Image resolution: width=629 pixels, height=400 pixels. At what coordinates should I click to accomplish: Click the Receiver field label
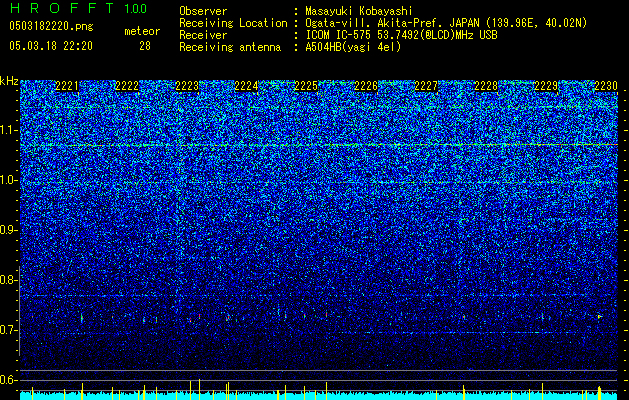(203, 35)
